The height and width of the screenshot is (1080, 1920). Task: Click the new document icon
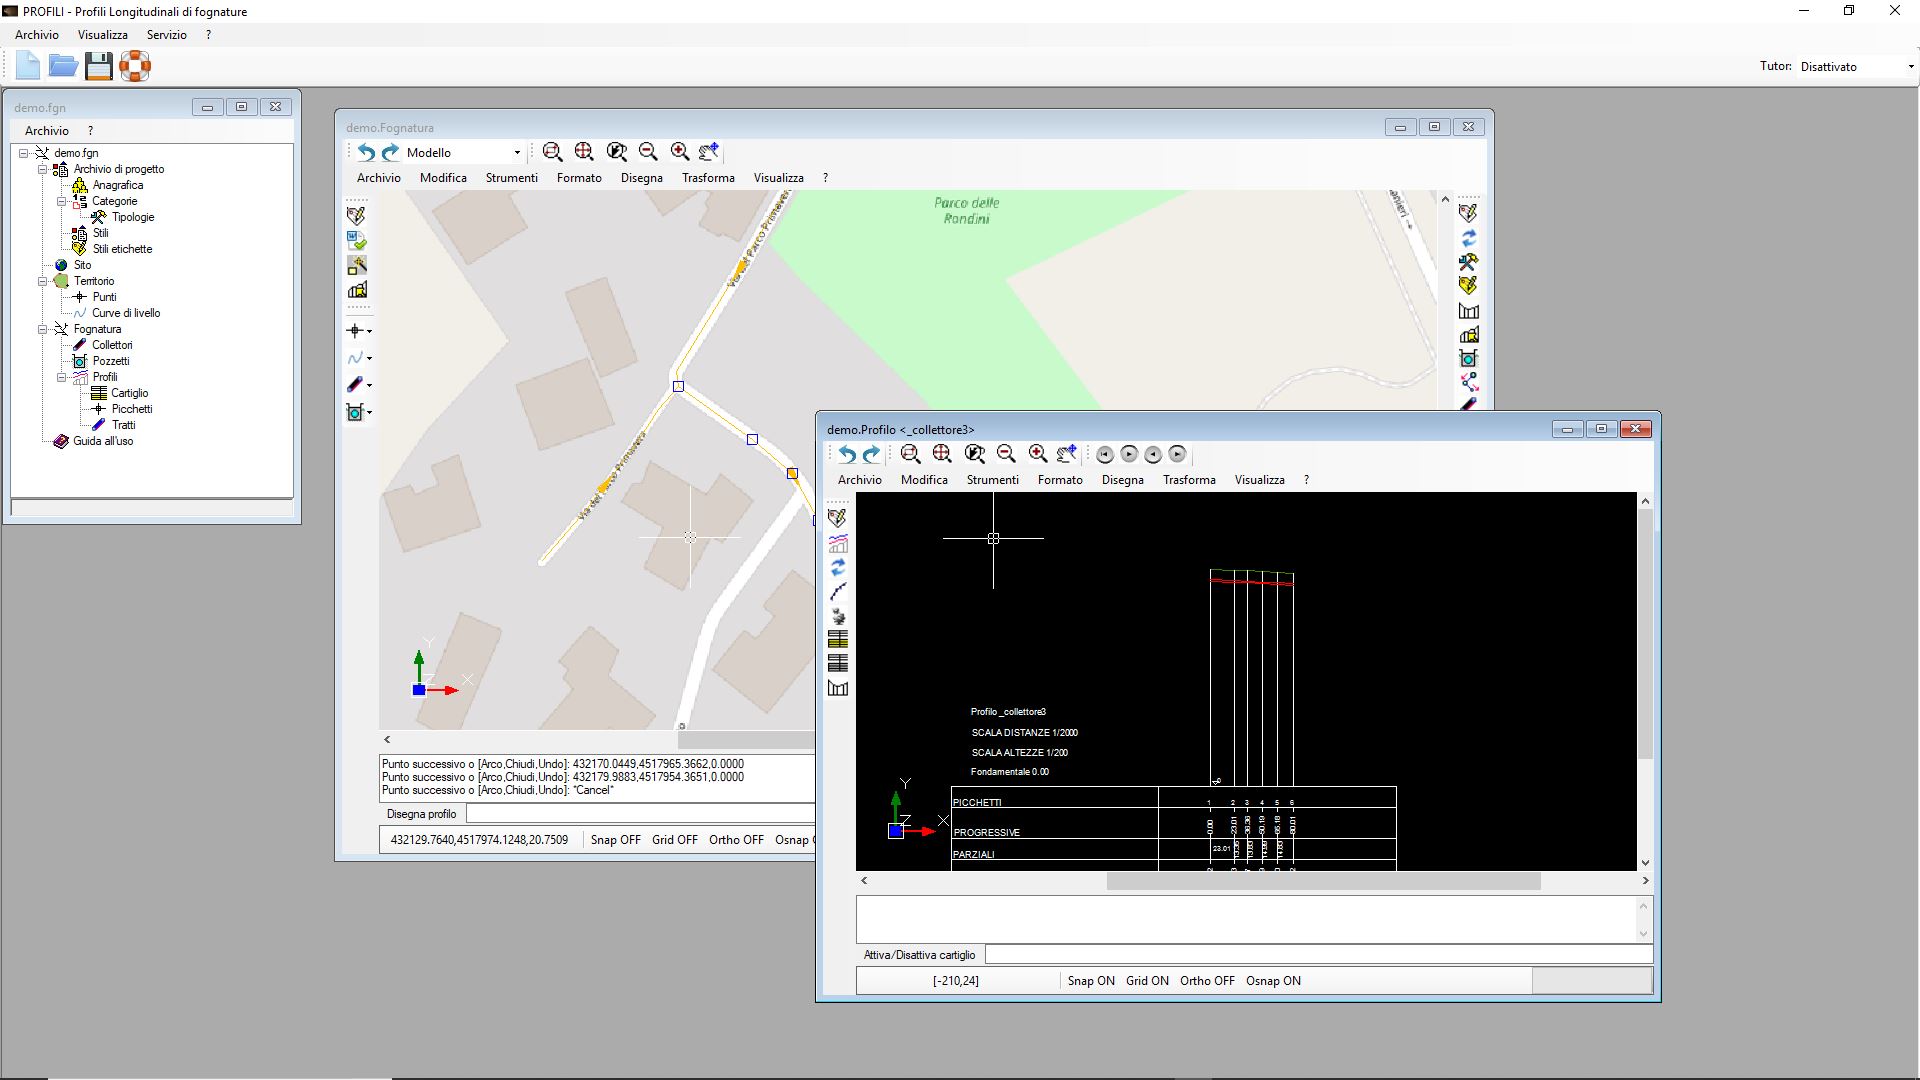[28, 67]
